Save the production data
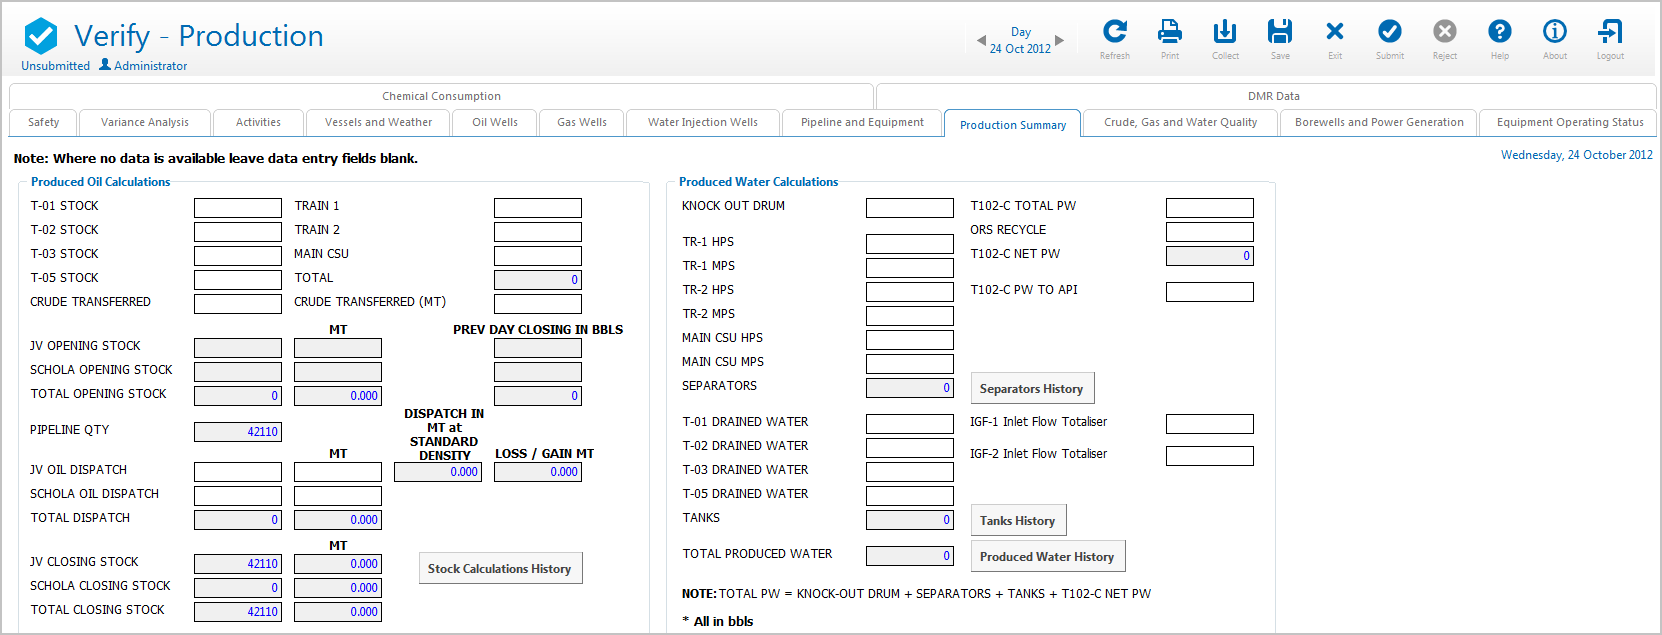Image resolution: width=1662 pixels, height=635 pixels. tap(1280, 33)
